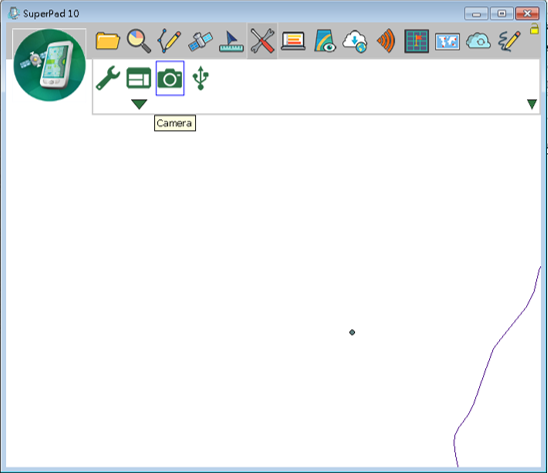Toggle the yellow toolbar lock icon

tap(534, 28)
